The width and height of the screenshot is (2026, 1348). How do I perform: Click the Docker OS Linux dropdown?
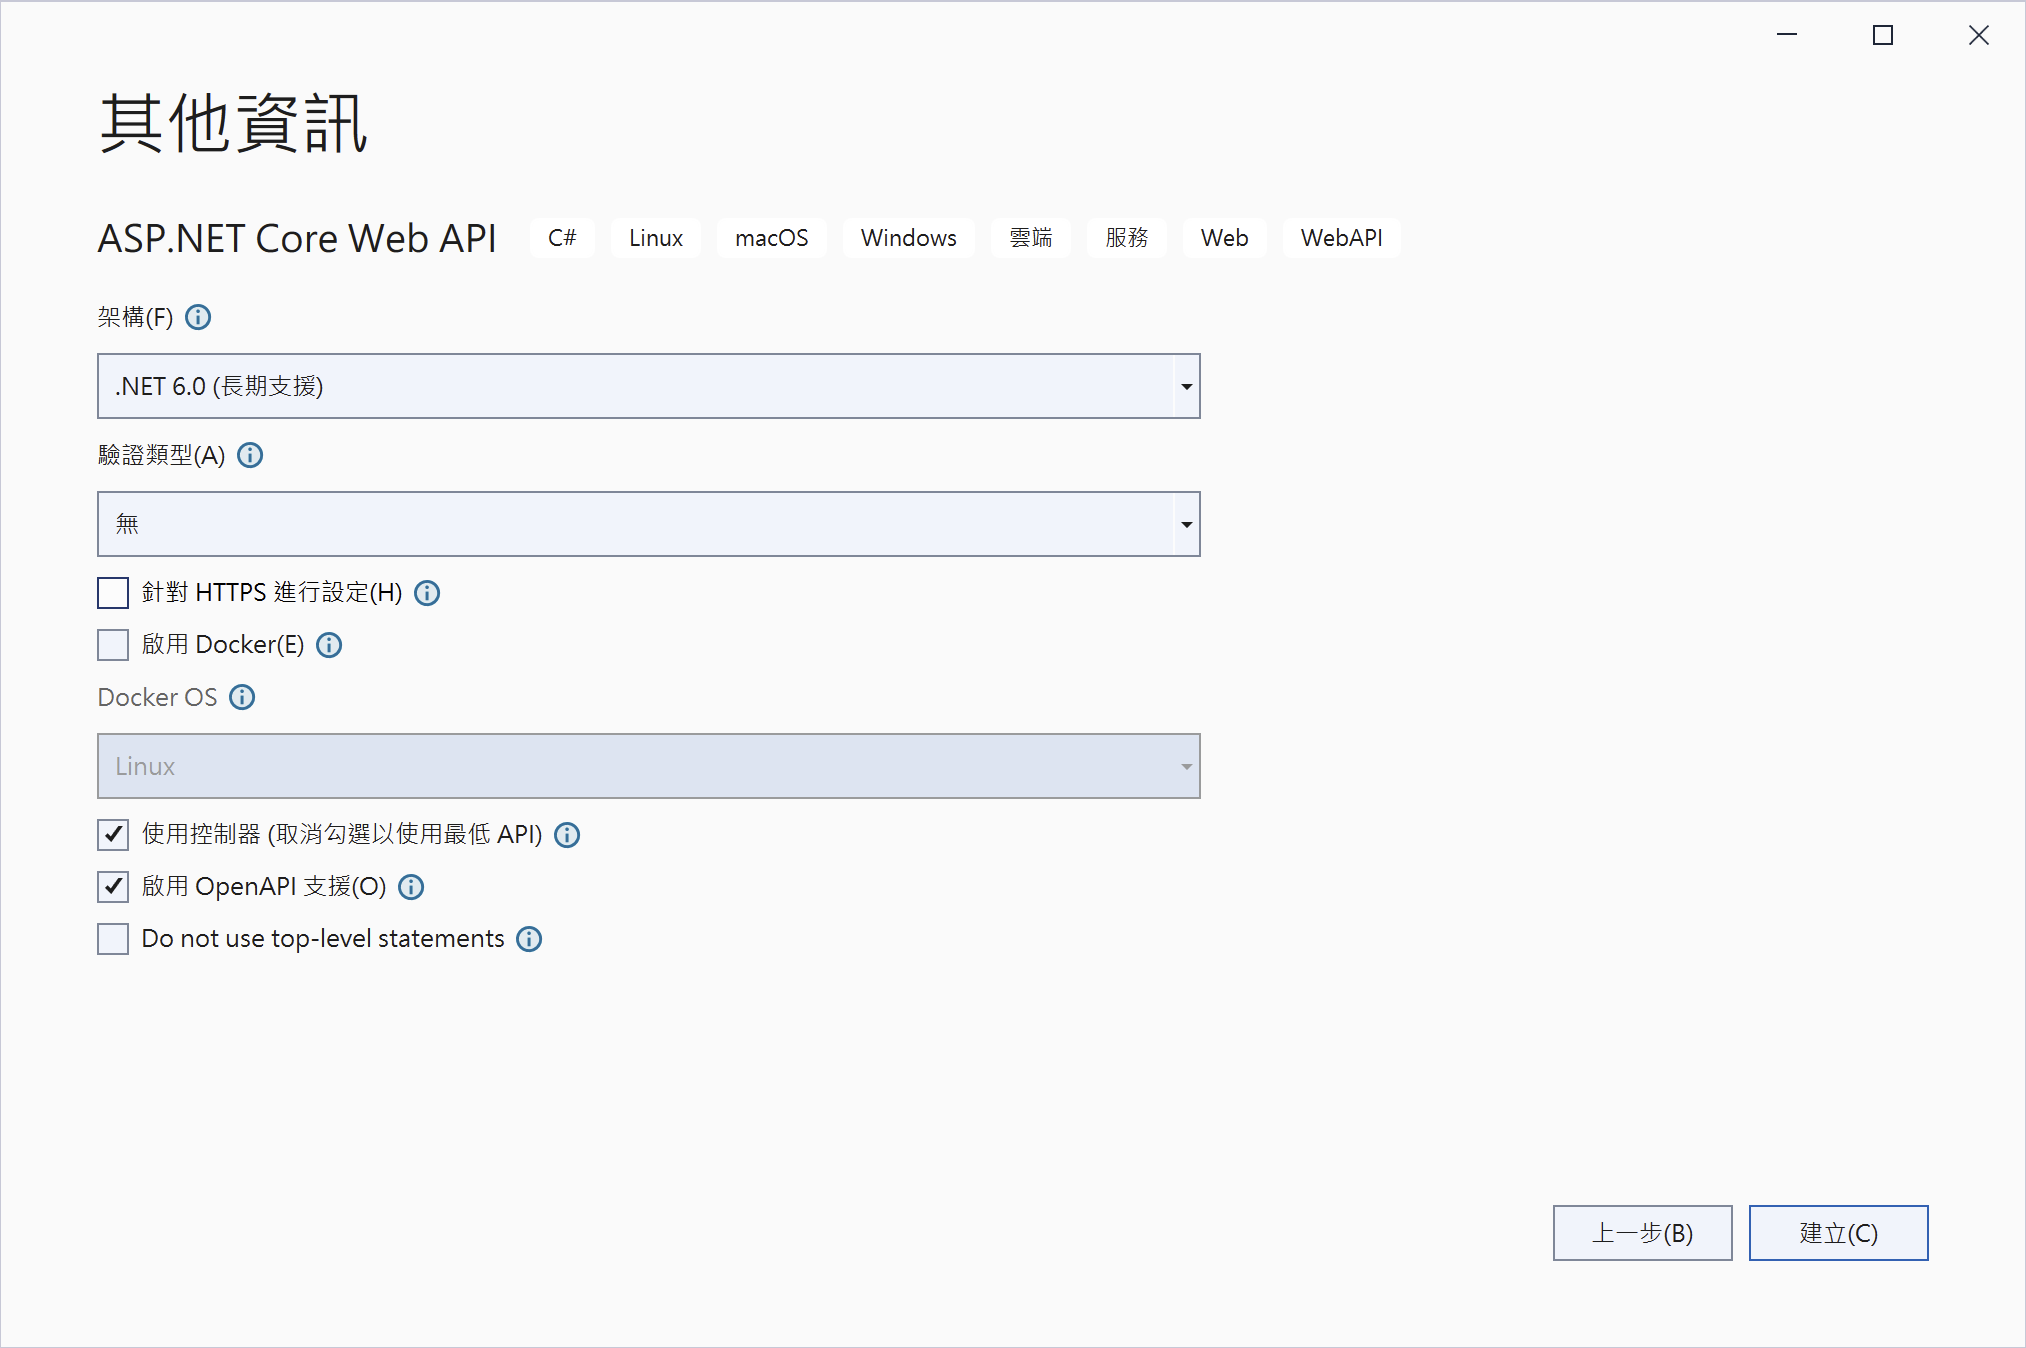[x=648, y=766]
